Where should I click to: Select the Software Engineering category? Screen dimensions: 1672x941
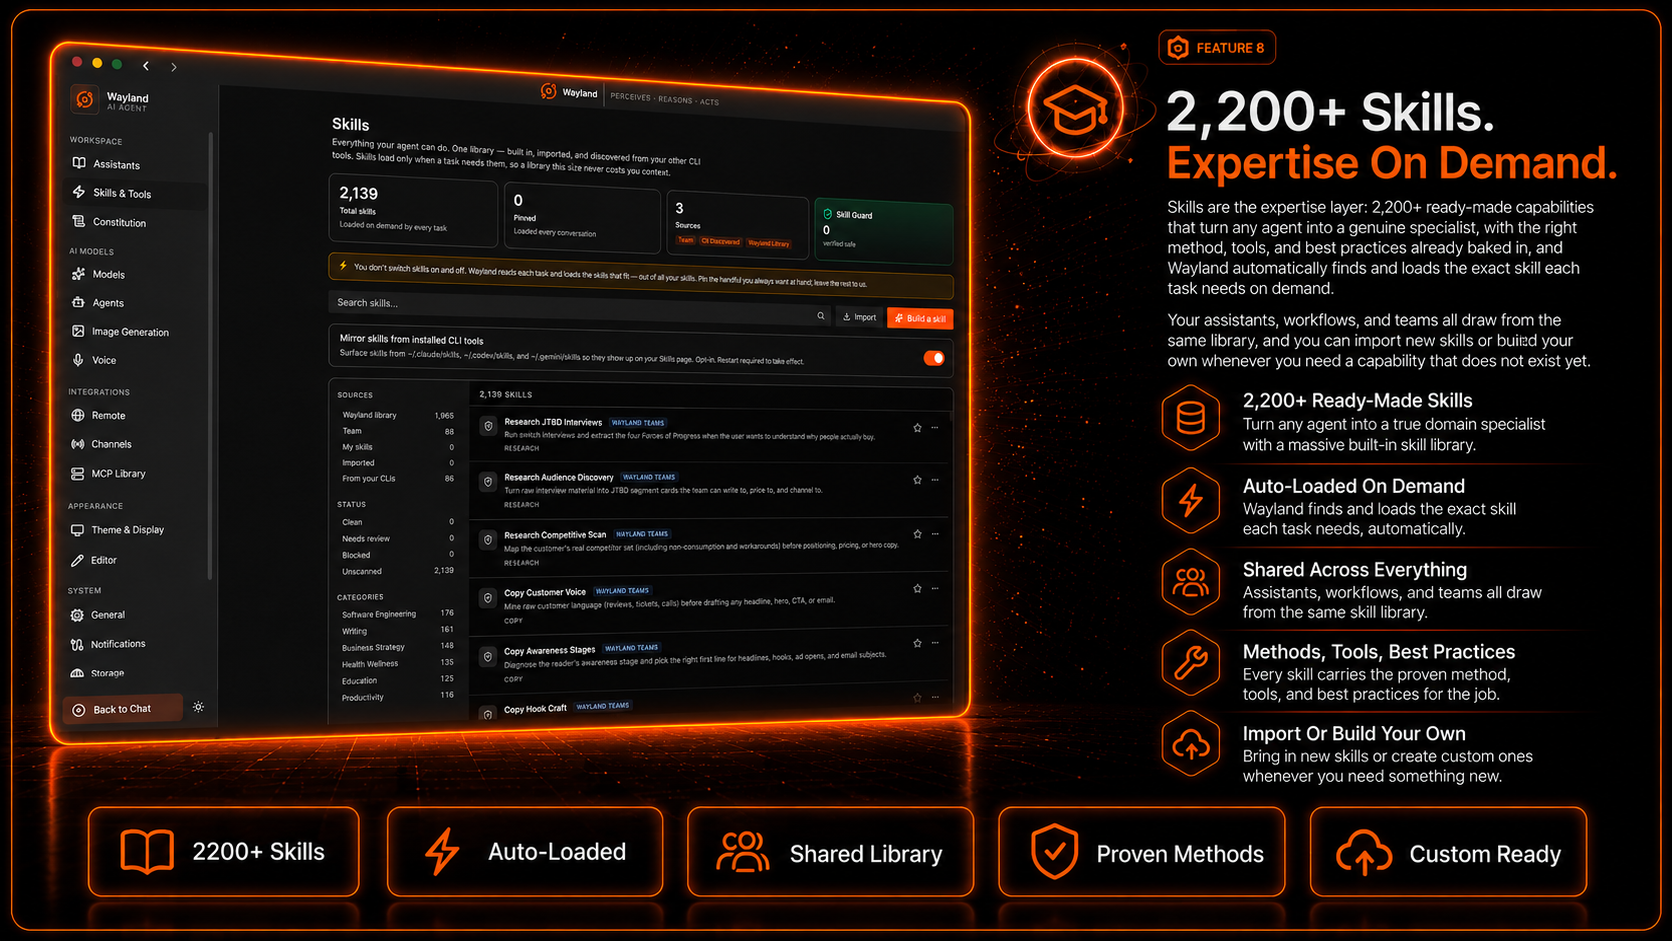tap(397, 613)
